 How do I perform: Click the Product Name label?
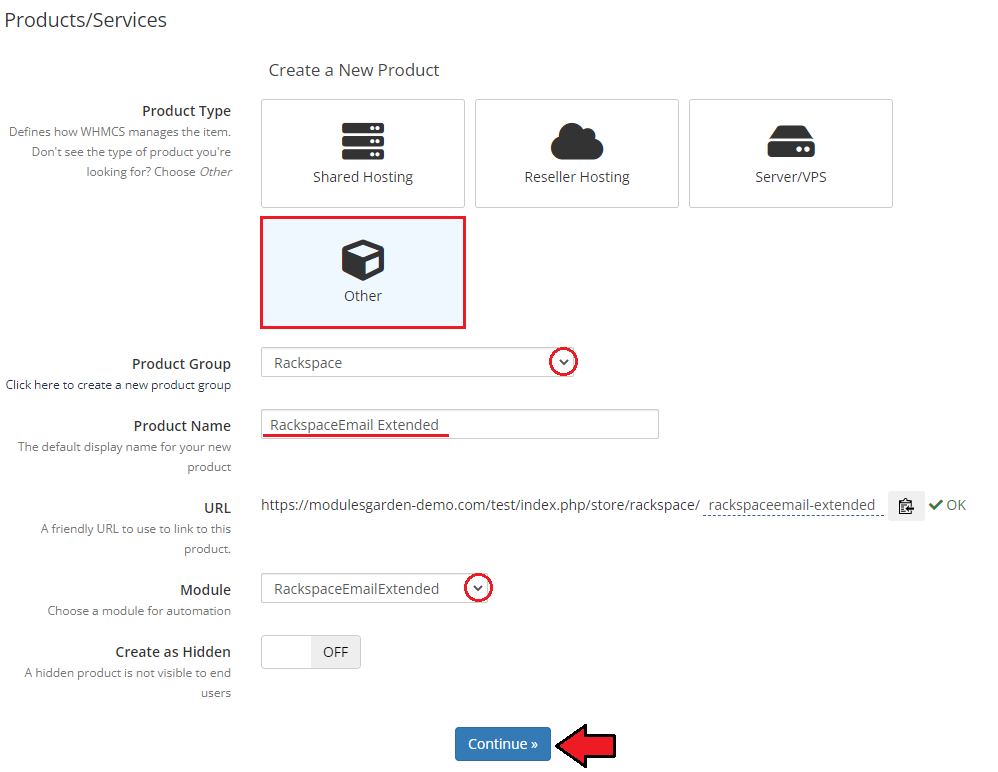[182, 426]
